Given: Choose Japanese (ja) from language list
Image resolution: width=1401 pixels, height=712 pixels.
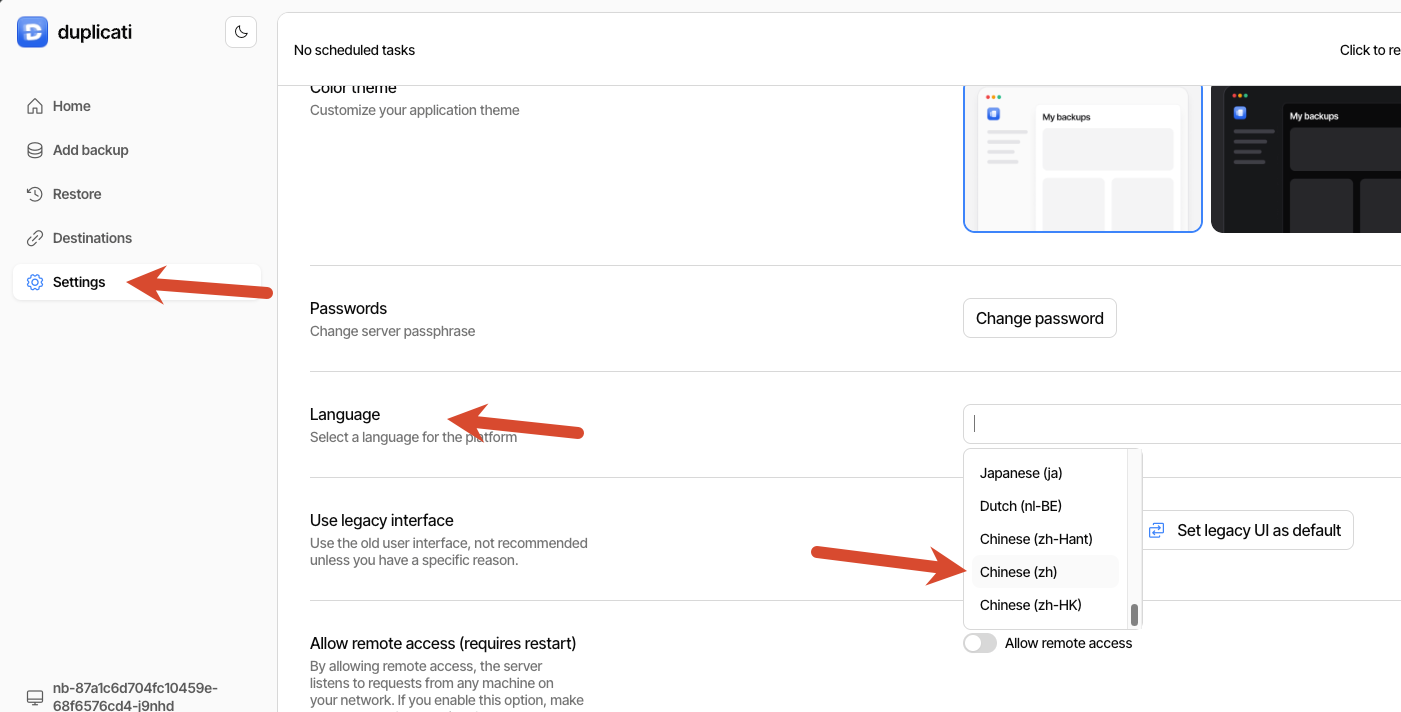Looking at the screenshot, I should (1045, 473).
